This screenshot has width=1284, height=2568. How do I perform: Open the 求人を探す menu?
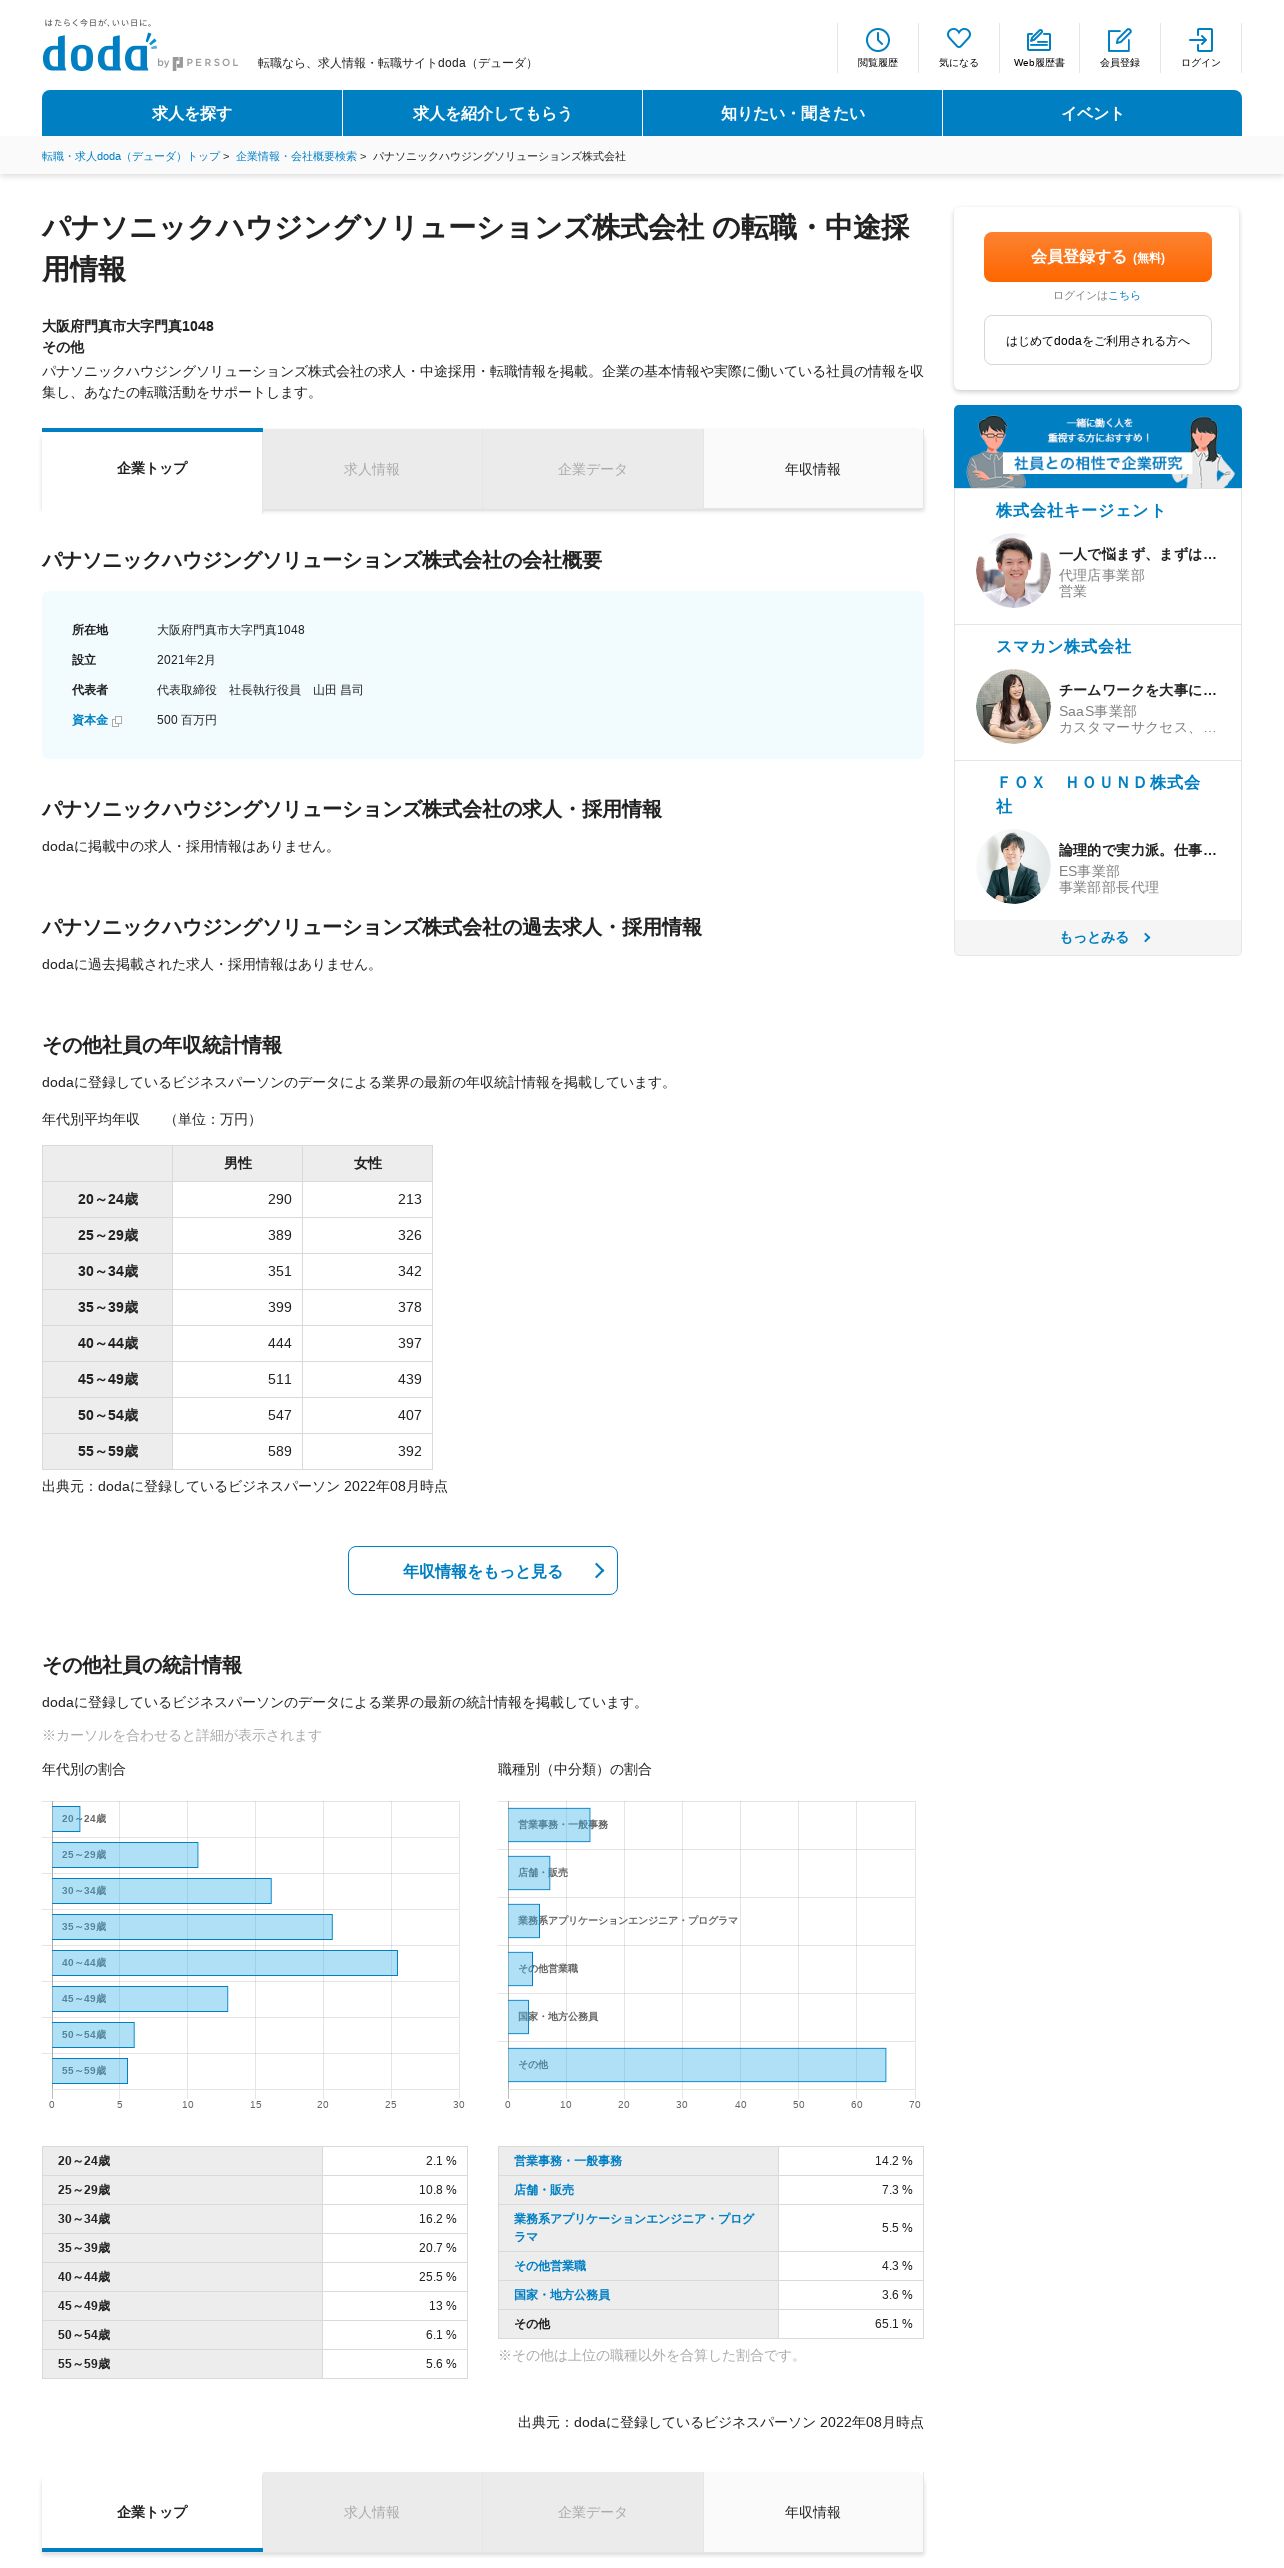pos(192,113)
